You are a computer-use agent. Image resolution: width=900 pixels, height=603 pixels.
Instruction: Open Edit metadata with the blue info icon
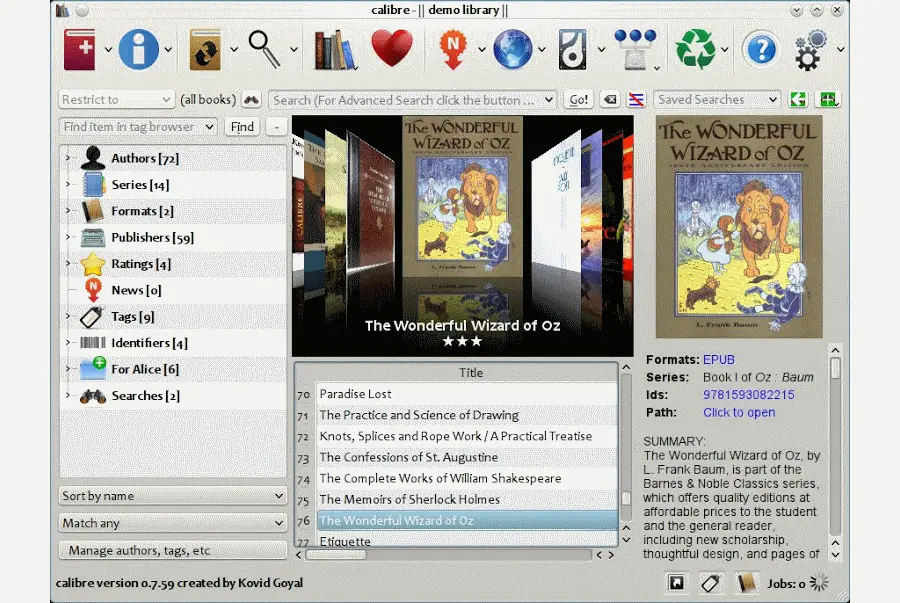coord(138,49)
